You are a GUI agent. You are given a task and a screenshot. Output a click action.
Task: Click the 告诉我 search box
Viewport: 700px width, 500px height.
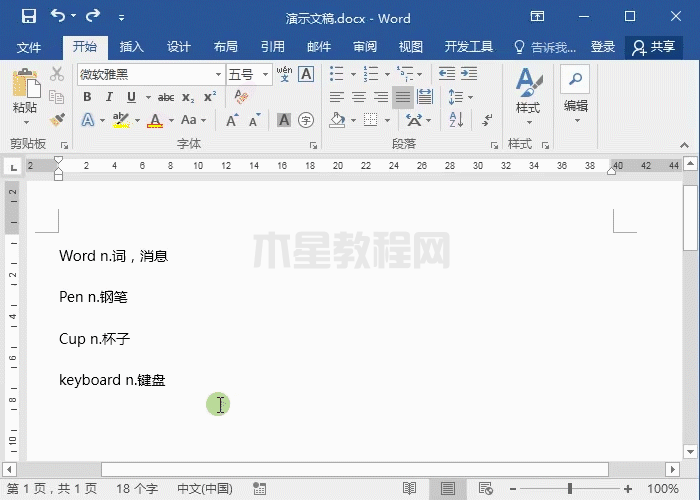[545, 47]
